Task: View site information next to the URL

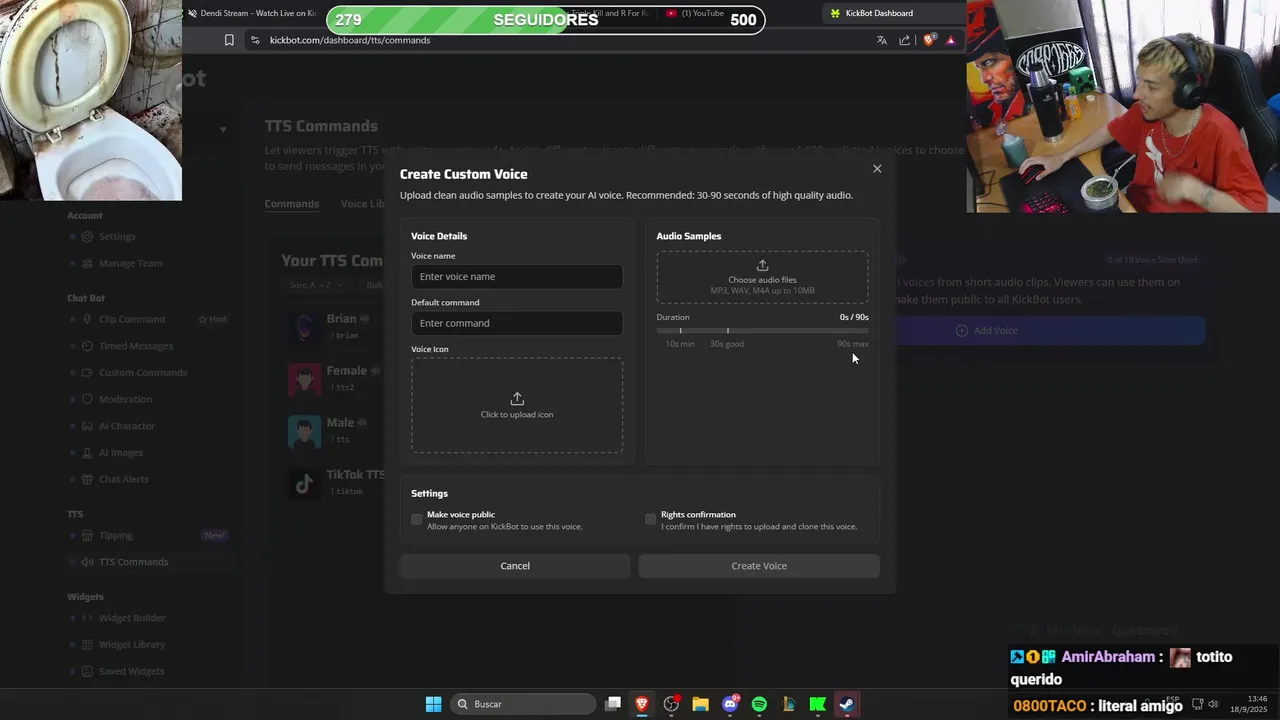Action: coord(255,40)
